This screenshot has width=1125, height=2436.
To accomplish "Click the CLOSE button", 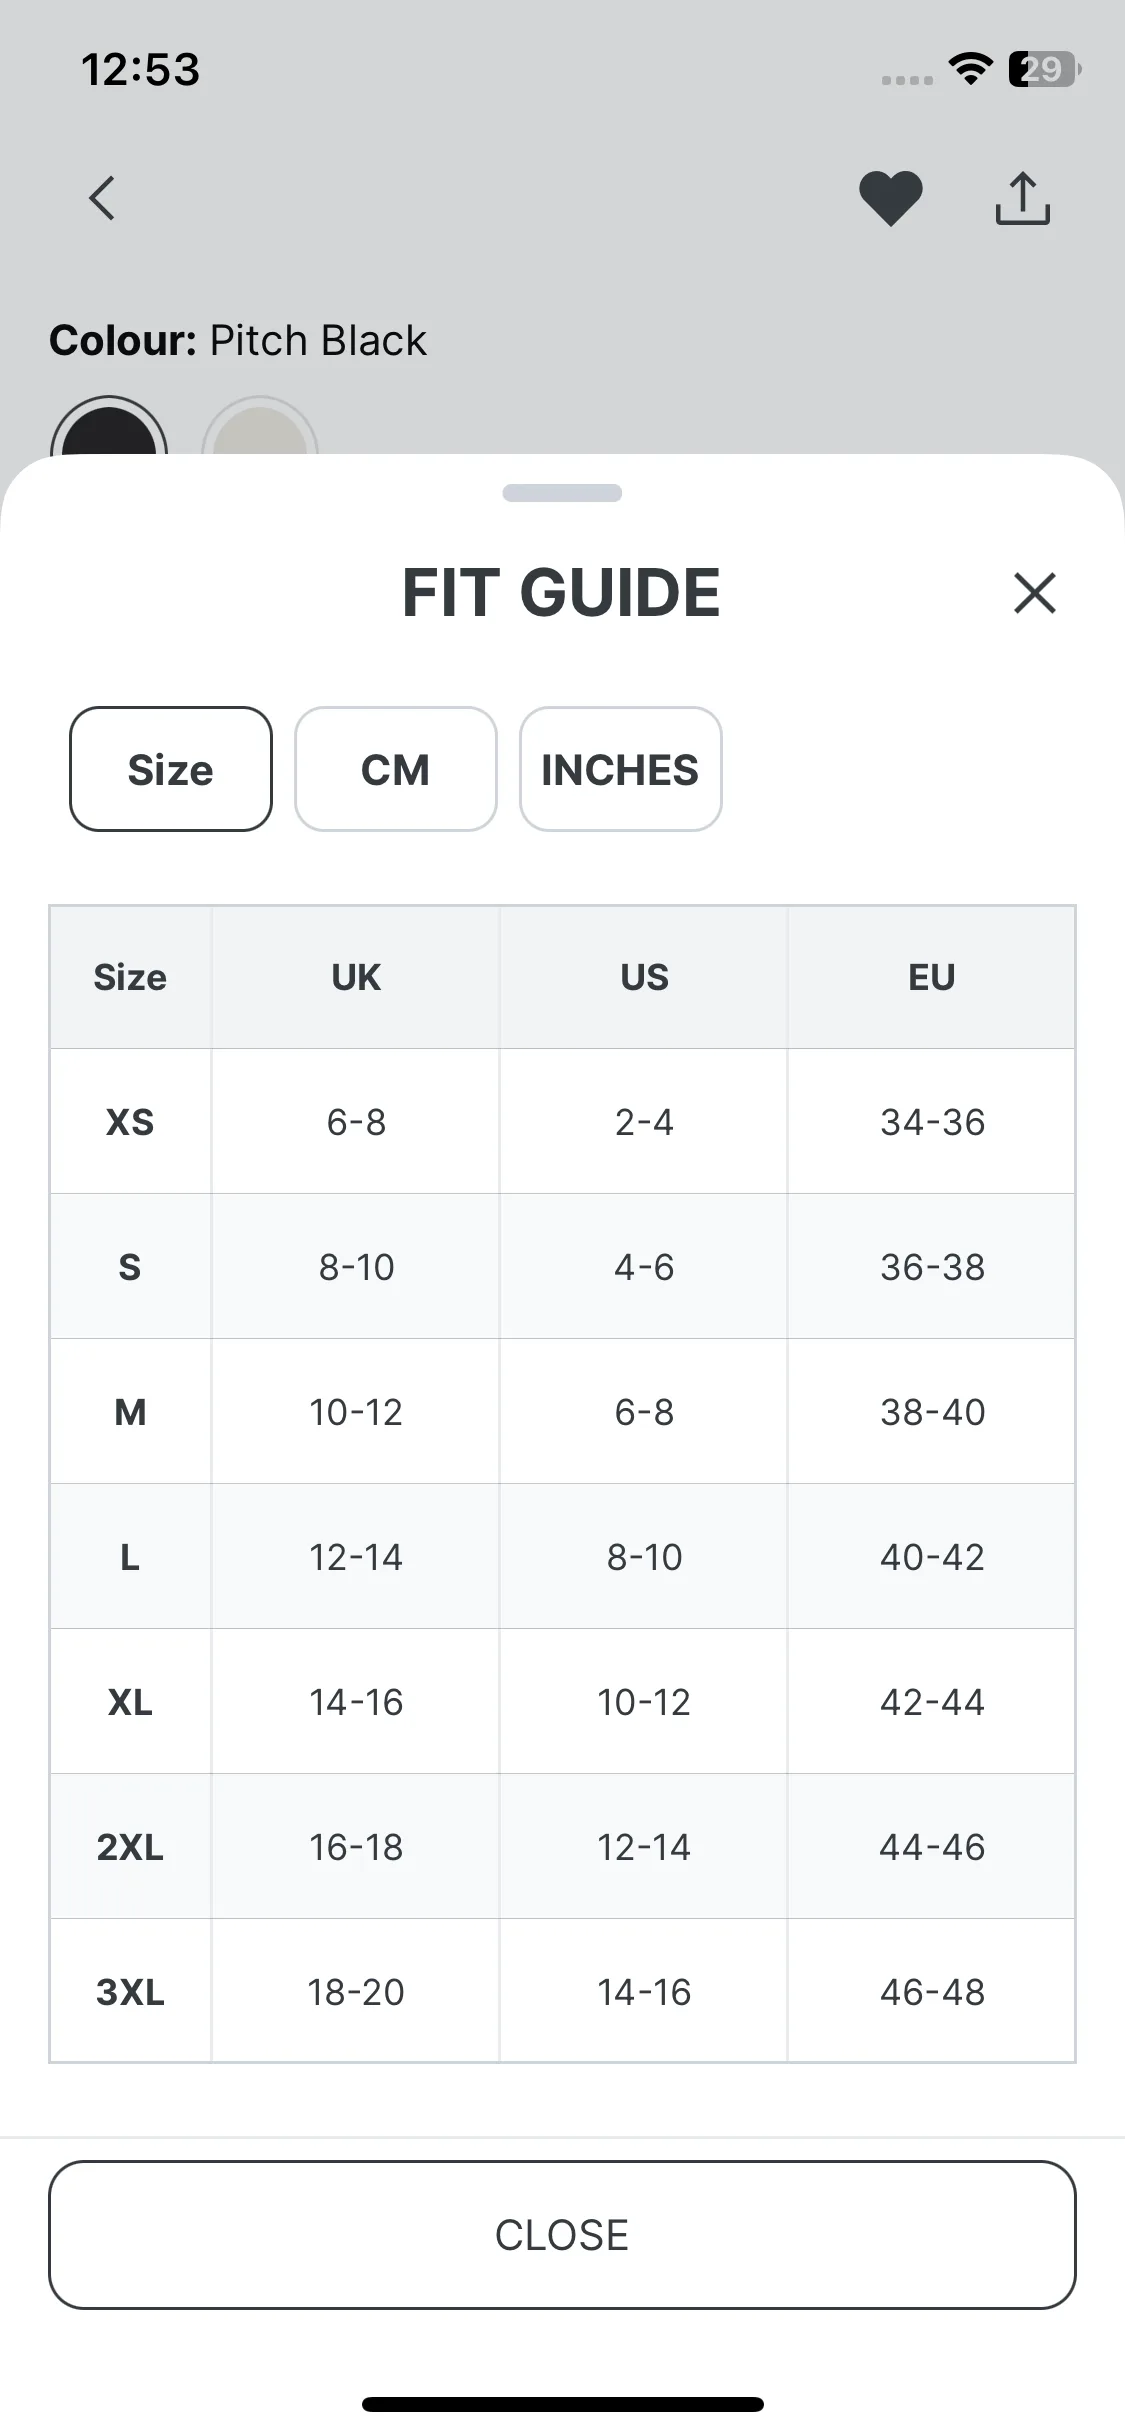I will 562,2235.
